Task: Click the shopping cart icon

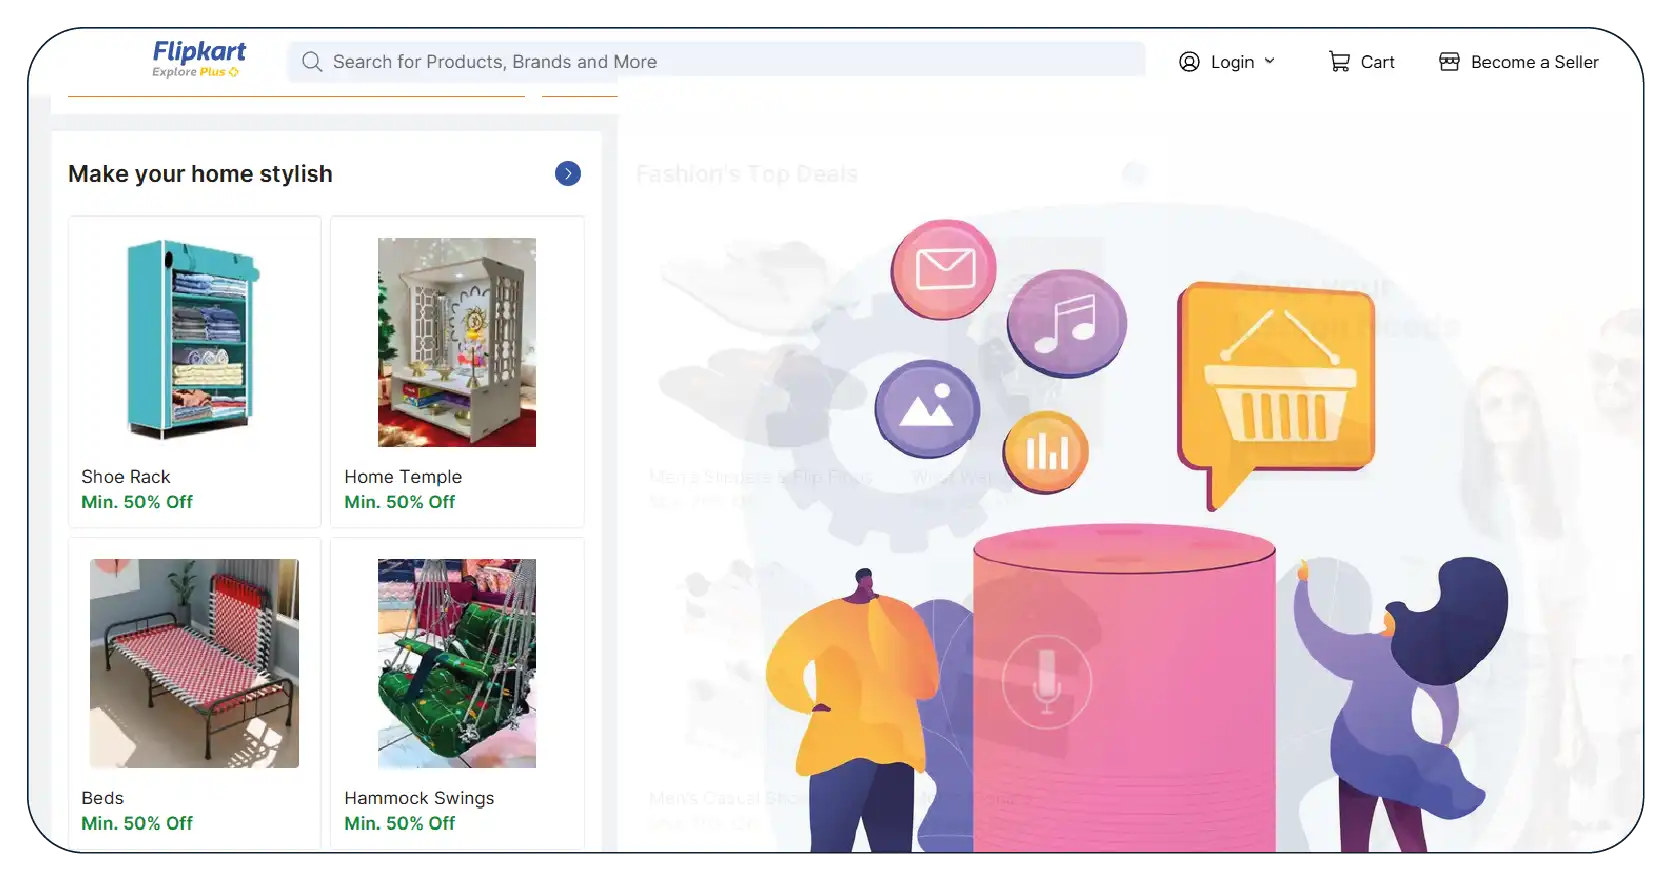Action: [x=1339, y=62]
